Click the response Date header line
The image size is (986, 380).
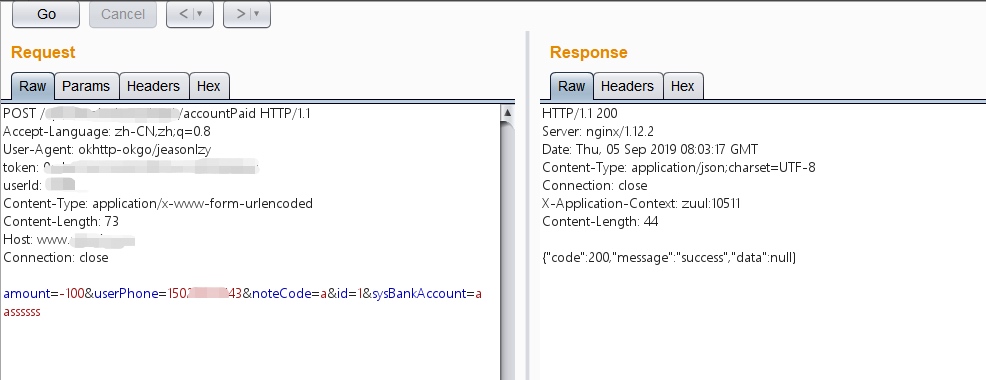[x=650, y=150]
